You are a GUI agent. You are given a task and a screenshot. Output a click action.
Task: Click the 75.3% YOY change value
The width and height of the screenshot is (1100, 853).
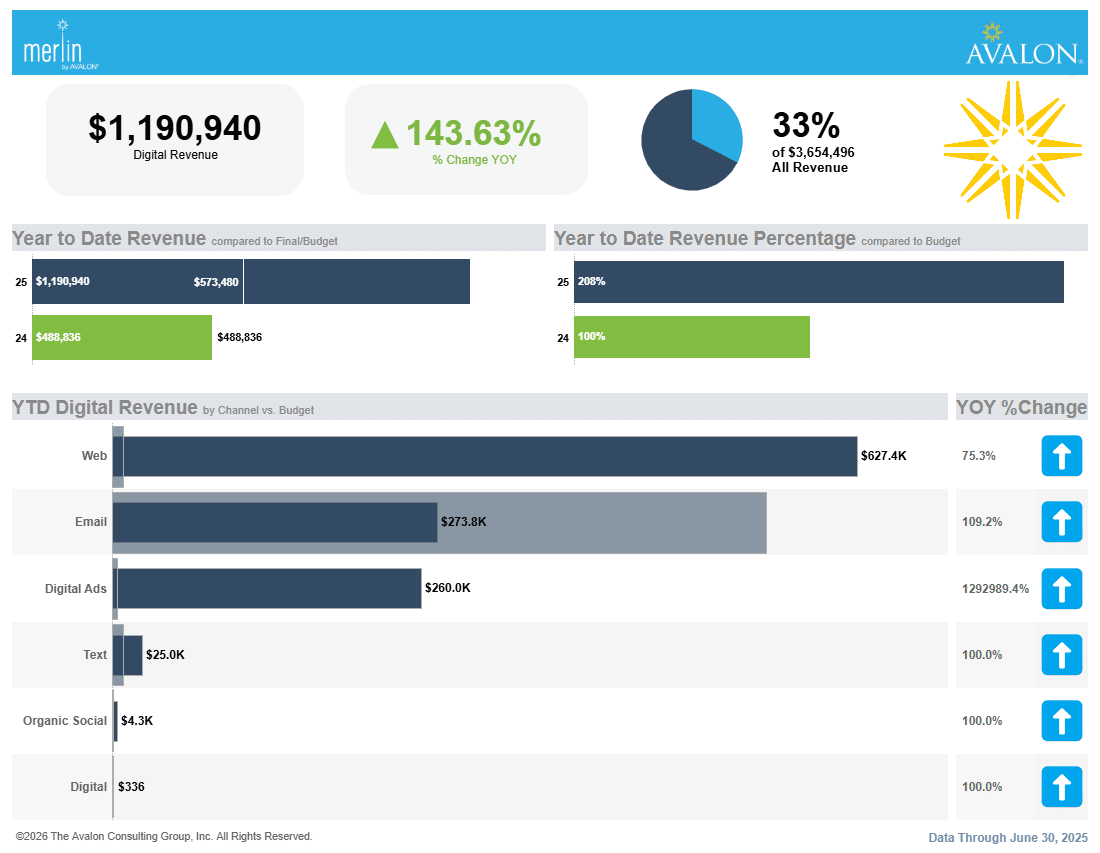(979, 456)
